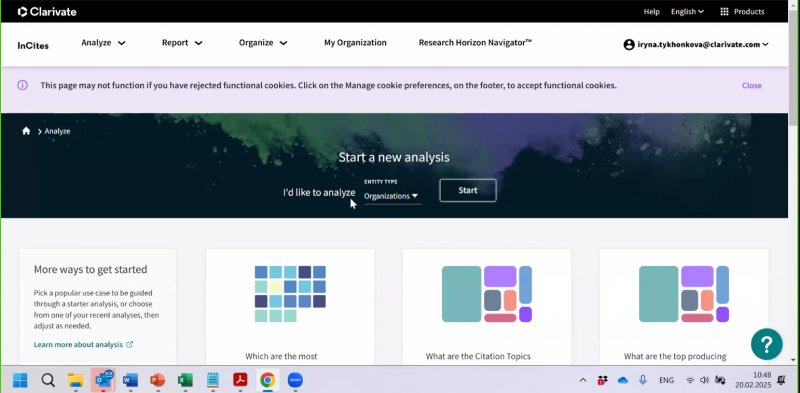Open the English language dropdown
The image size is (800, 393).
click(x=687, y=12)
